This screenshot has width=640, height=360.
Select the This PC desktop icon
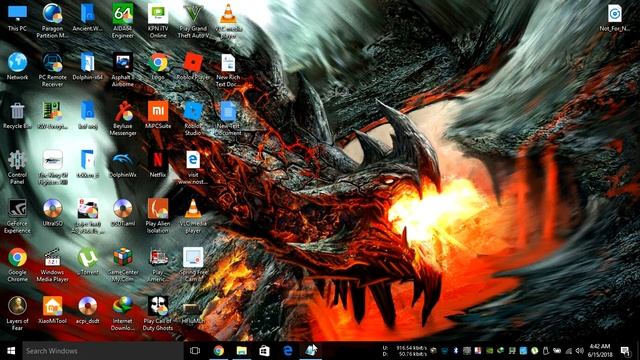(x=17, y=18)
